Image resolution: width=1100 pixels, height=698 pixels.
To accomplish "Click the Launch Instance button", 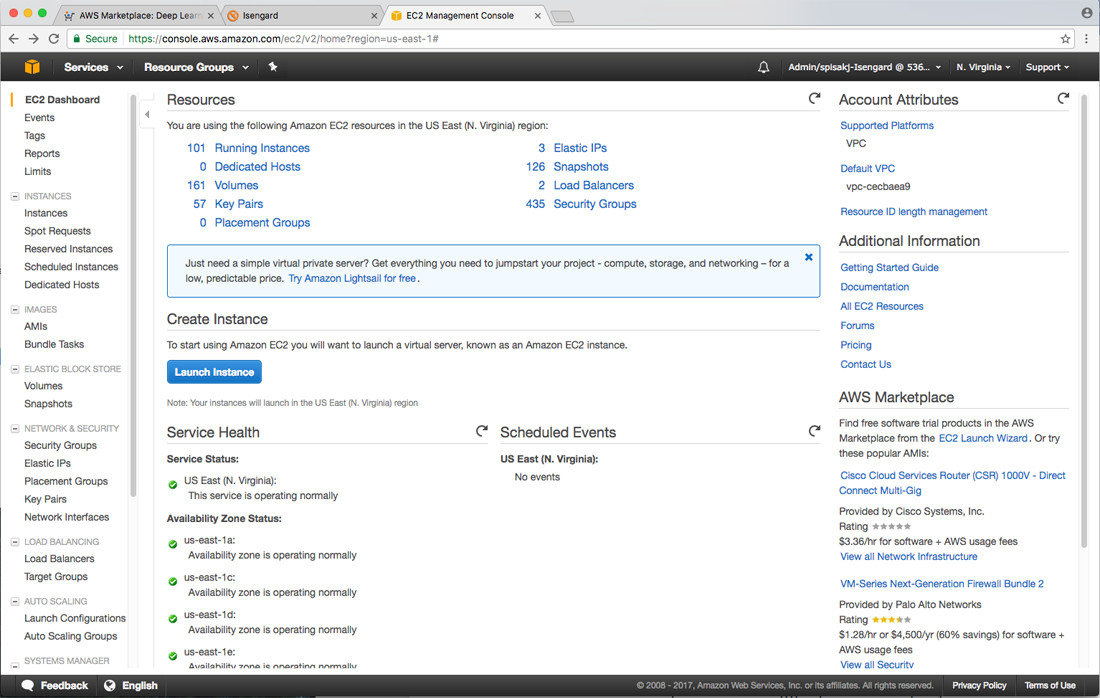I will click(x=214, y=372).
